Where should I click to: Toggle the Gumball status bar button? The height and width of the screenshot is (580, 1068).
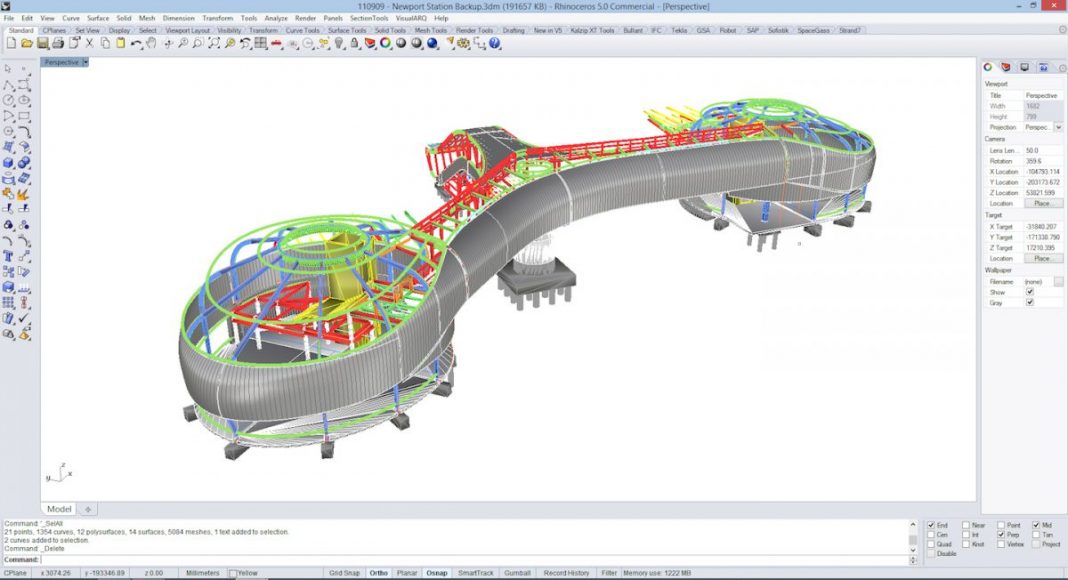pos(517,573)
